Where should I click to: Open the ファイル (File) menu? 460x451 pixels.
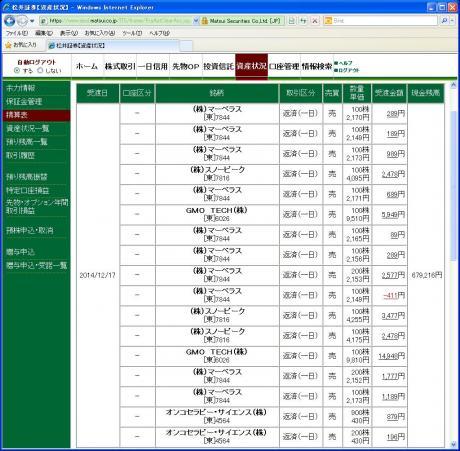[17, 33]
